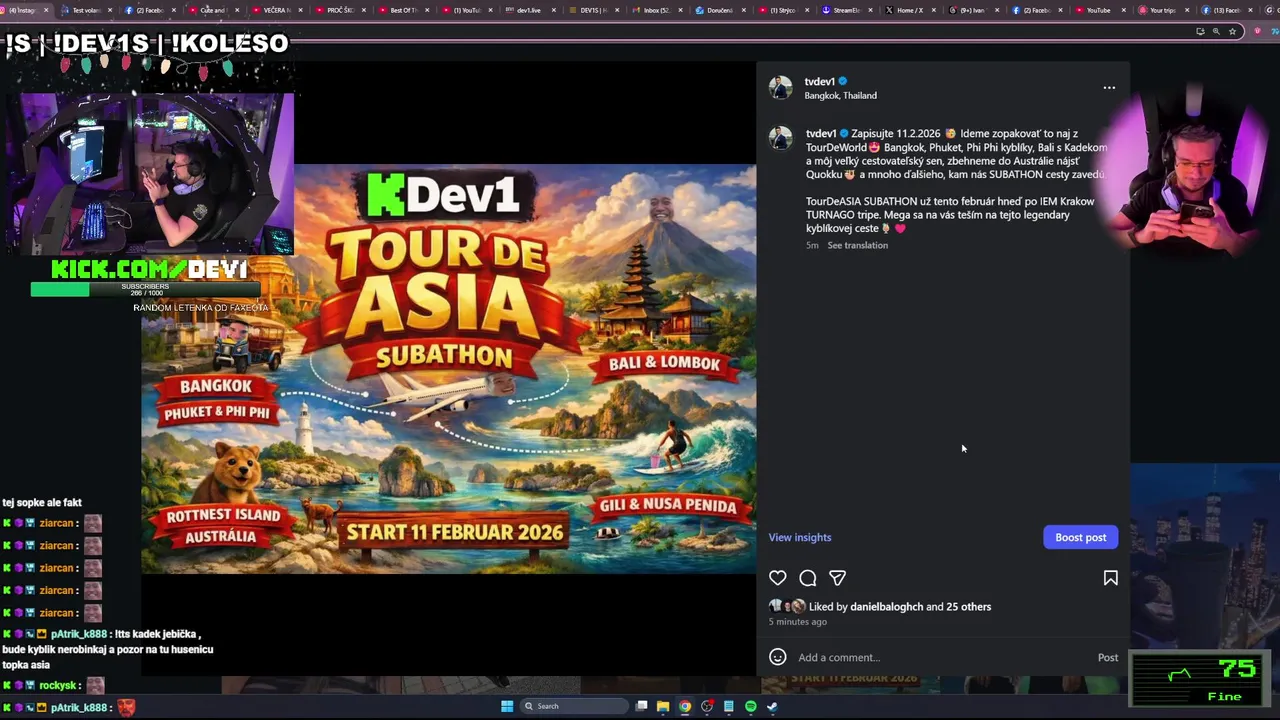Open the notepad-style taskbar app icon
1280x720 pixels.
(729, 706)
